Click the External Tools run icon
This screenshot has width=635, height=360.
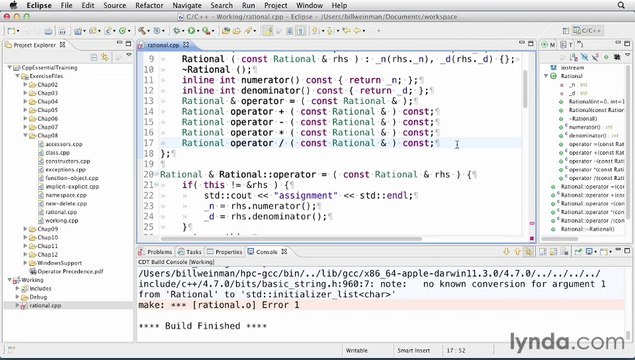(206, 31)
